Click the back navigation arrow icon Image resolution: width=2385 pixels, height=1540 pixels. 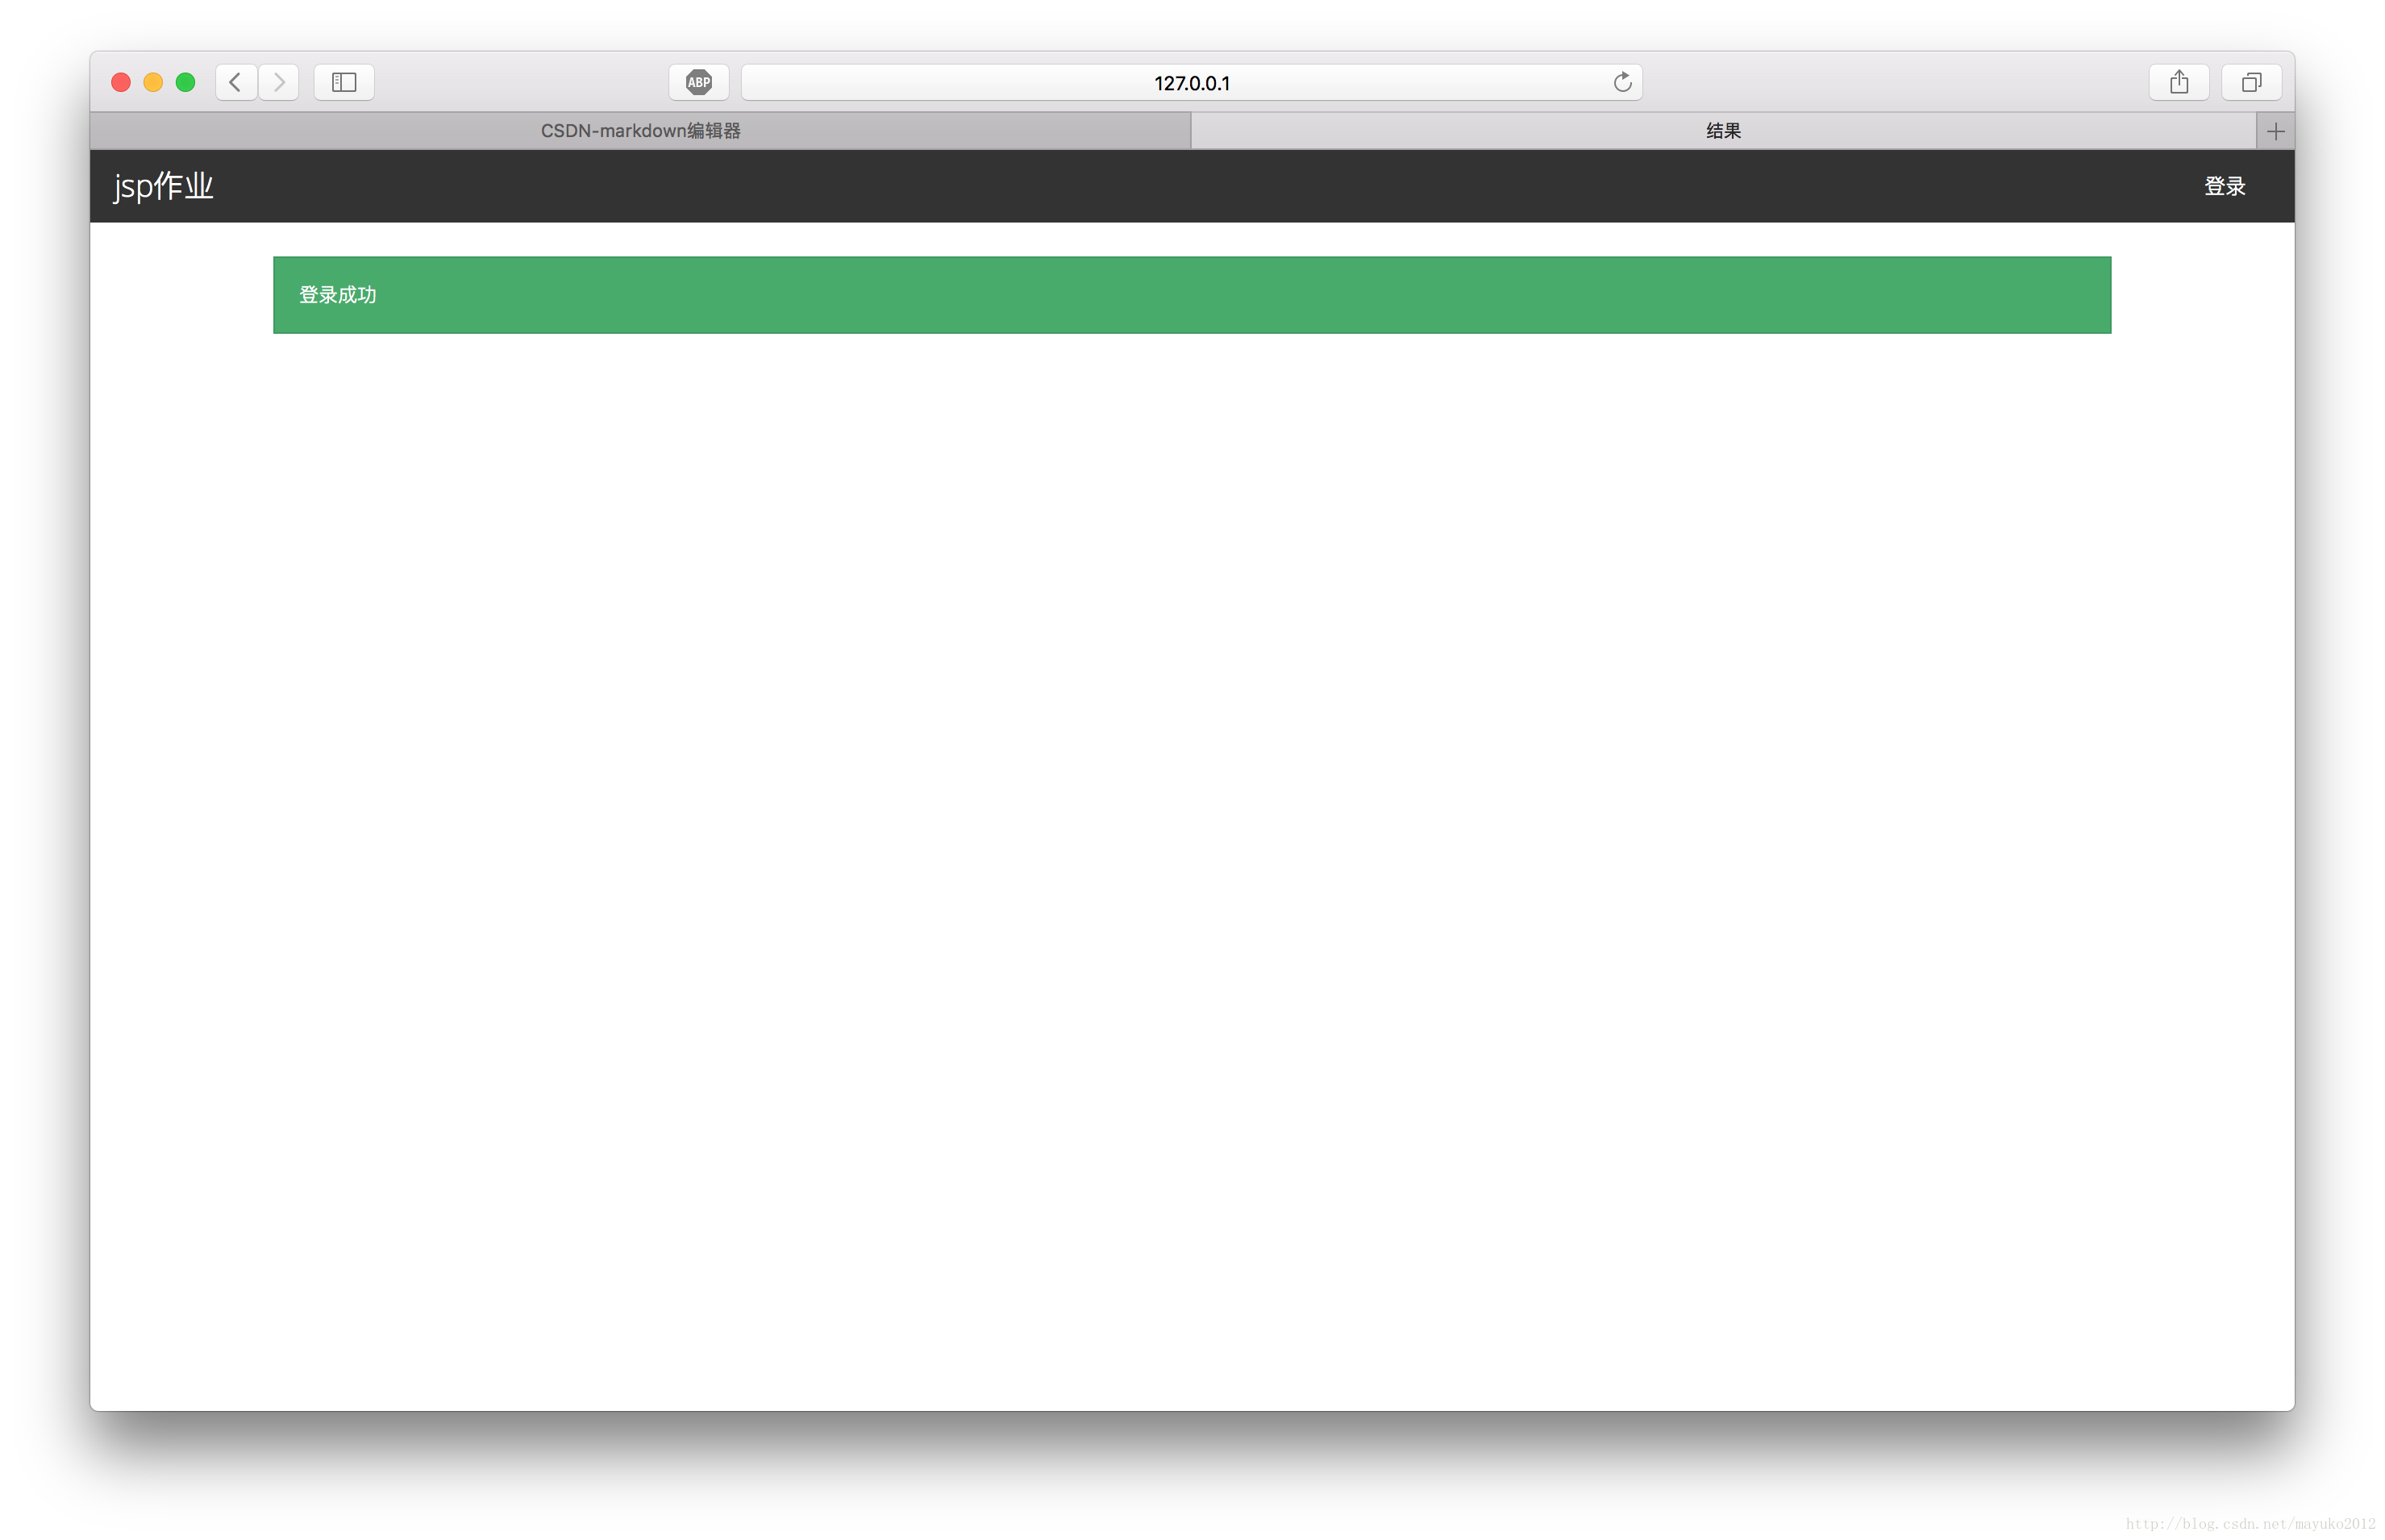[x=235, y=80]
